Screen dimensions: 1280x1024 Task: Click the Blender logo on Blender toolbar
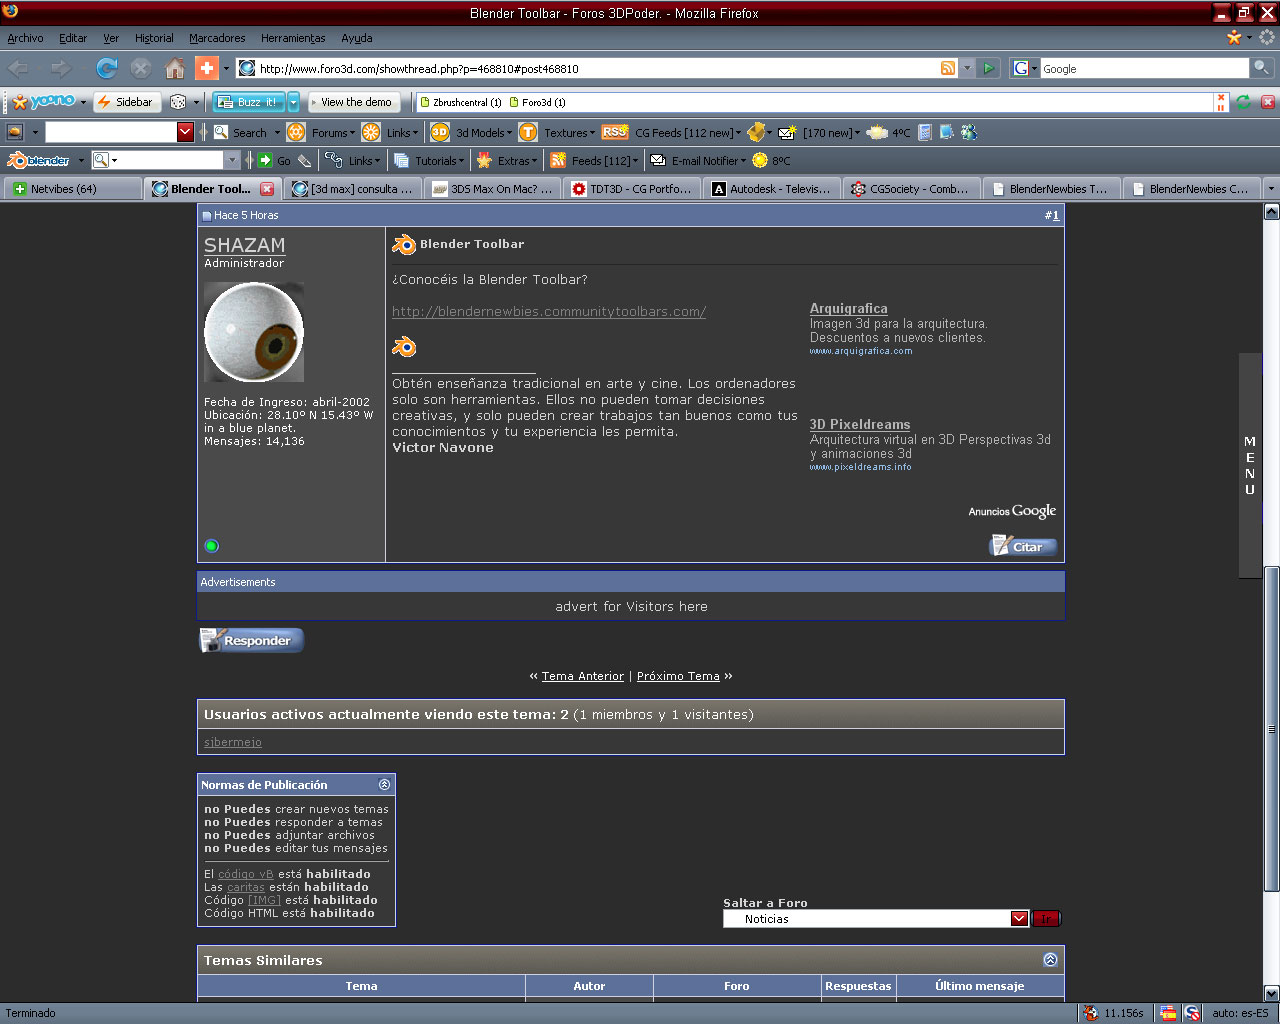point(39,160)
